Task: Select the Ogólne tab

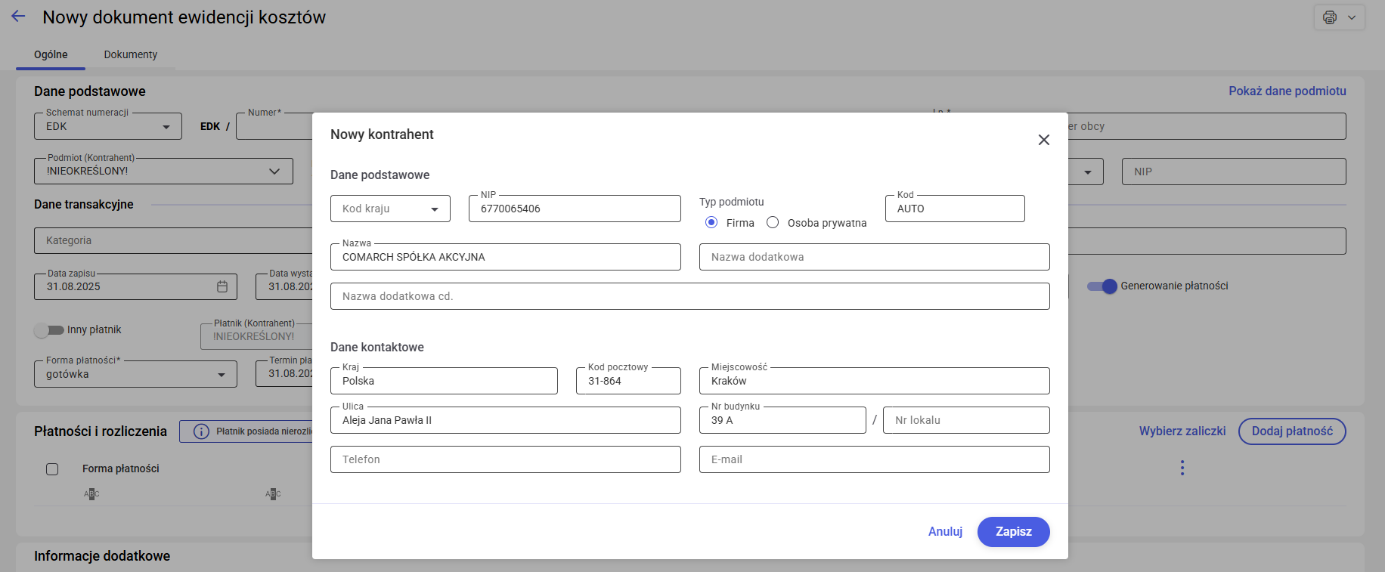Action: pyautogui.click(x=51, y=54)
